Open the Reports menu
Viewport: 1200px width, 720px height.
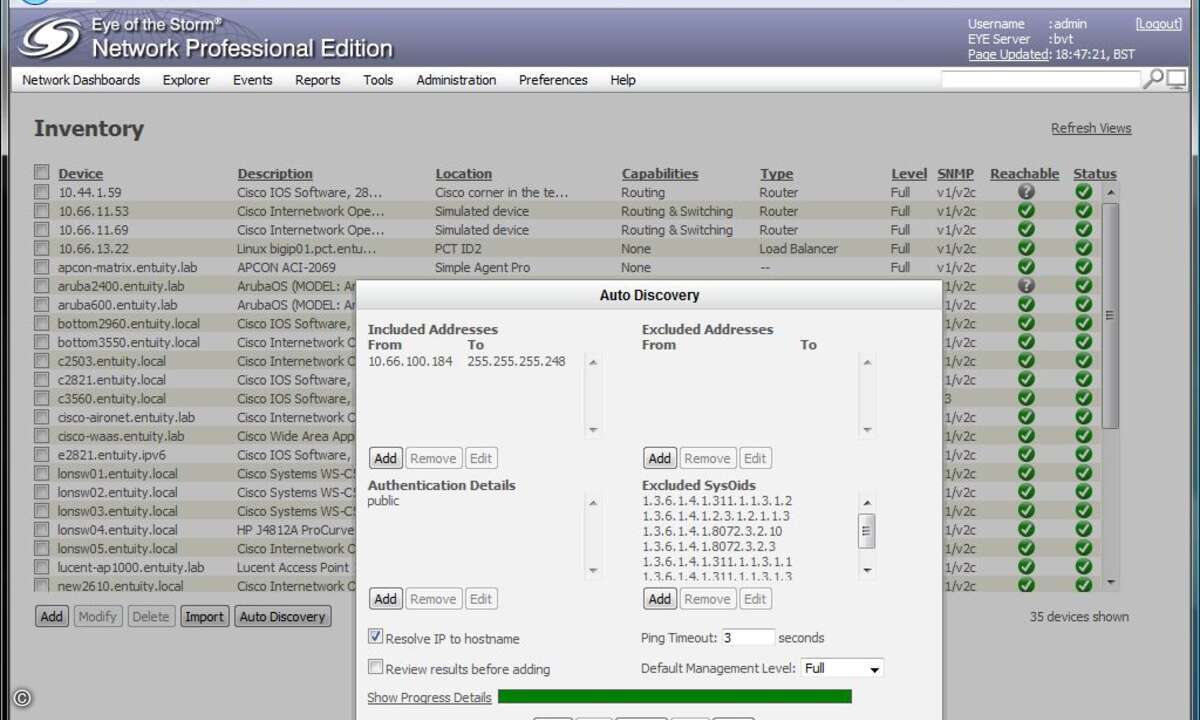[x=318, y=80]
